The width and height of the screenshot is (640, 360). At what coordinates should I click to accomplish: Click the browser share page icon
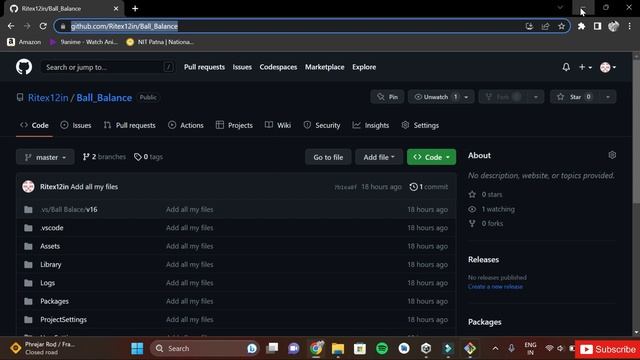point(545,26)
